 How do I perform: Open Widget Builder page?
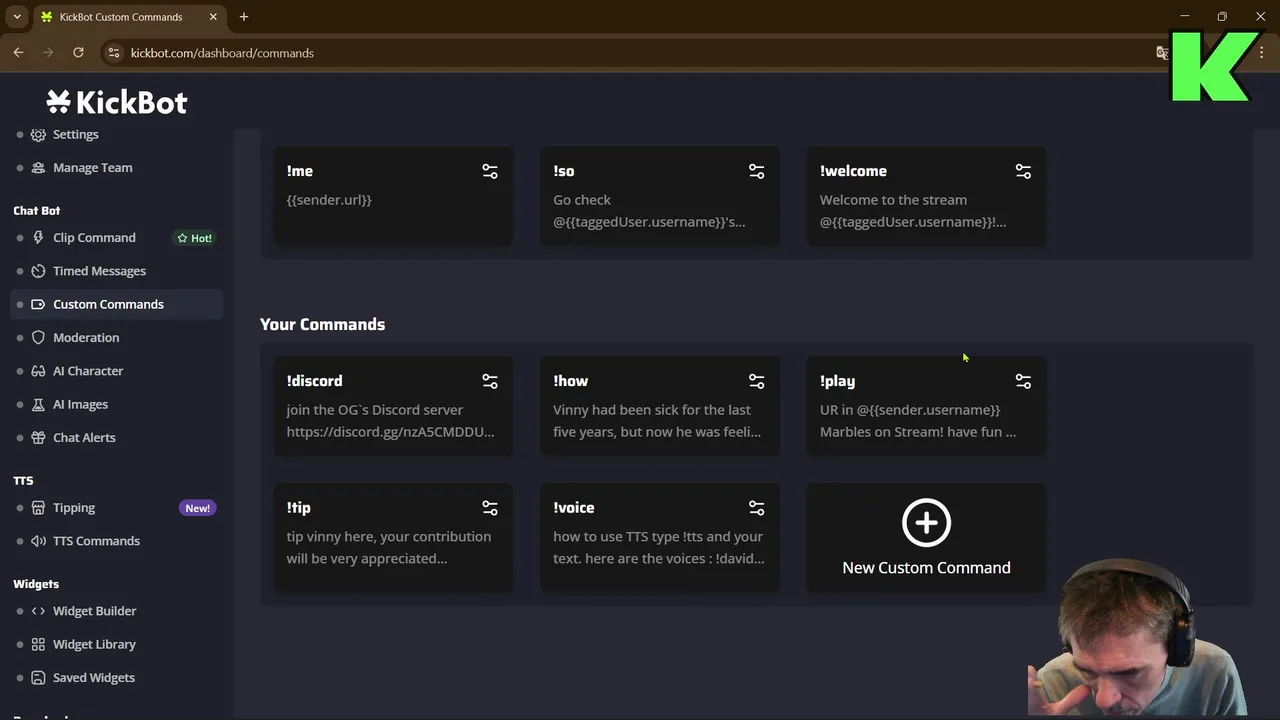coord(94,611)
